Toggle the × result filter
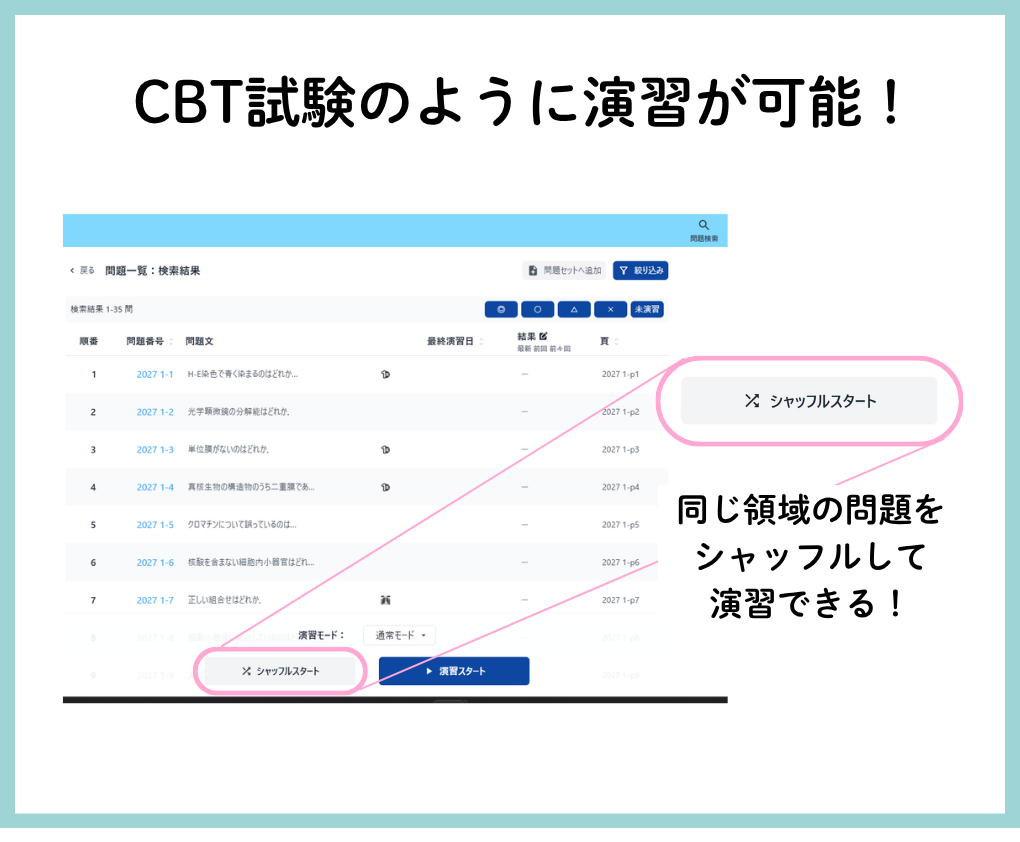This screenshot has width=1020, height=842. click(610, 310)
